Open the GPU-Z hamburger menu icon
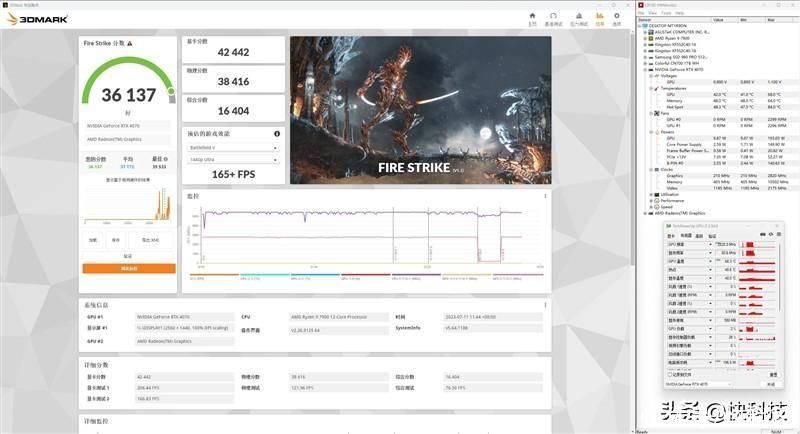 (779, 234)
